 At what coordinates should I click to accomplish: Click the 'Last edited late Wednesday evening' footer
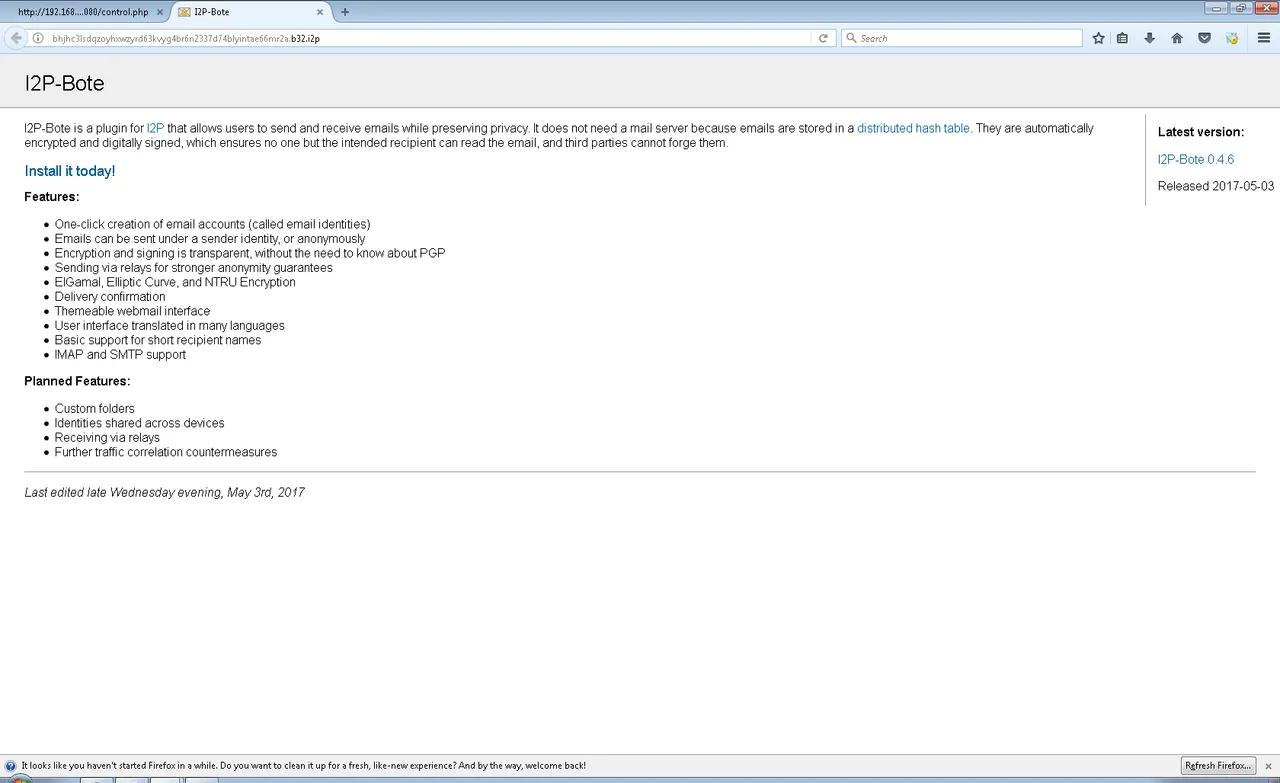click(x=165, y=493)
